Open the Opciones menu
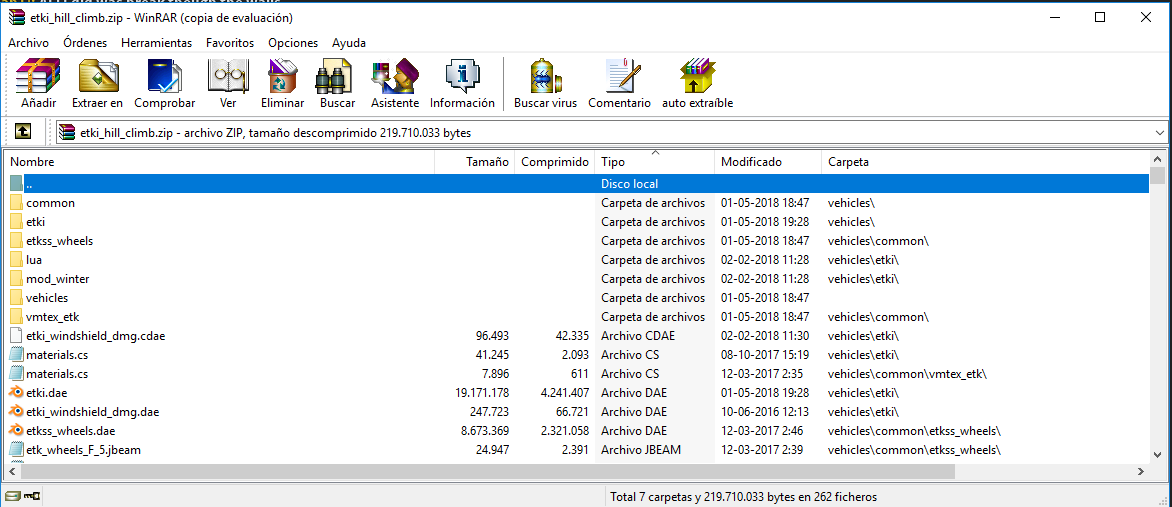Screen dimensions: 1172x507 point(293,43)
